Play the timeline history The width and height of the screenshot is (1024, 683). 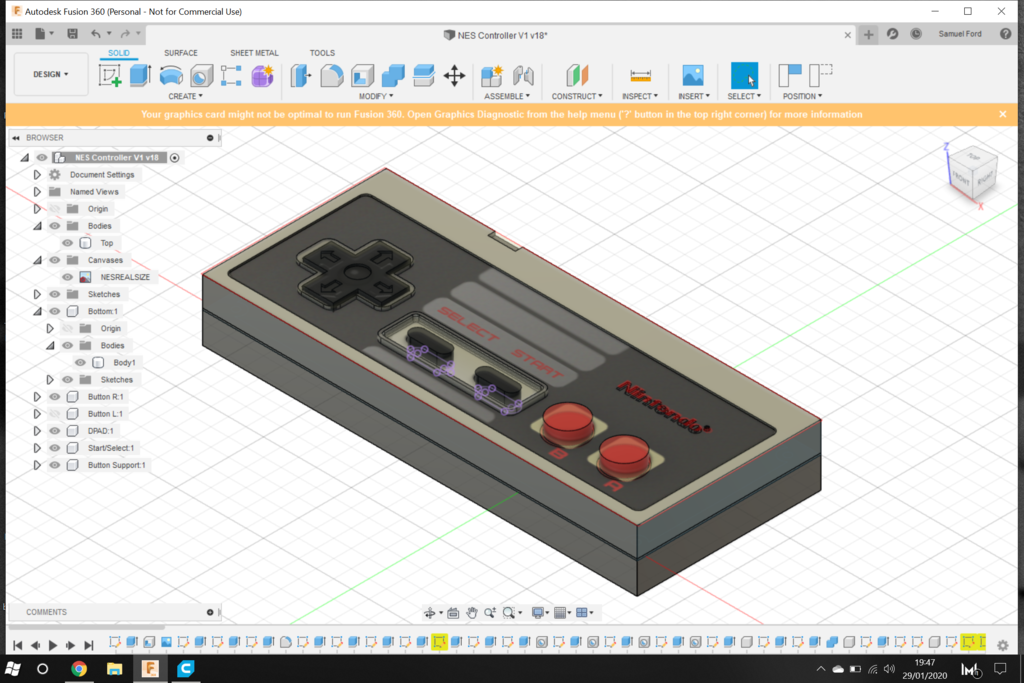pos(53,645)
